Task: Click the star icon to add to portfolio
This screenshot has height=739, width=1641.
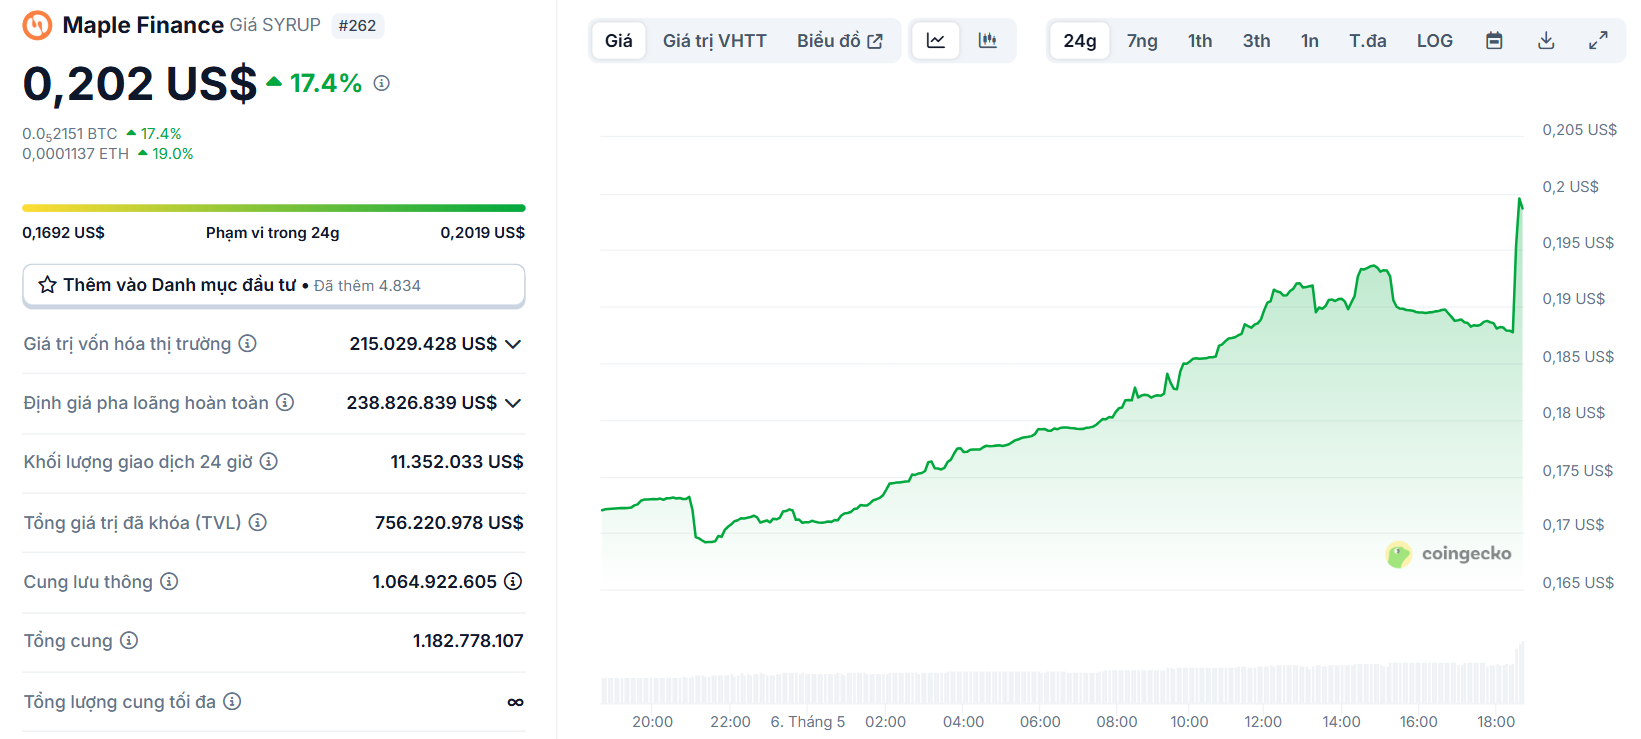Action: click(x=47, y=285)
